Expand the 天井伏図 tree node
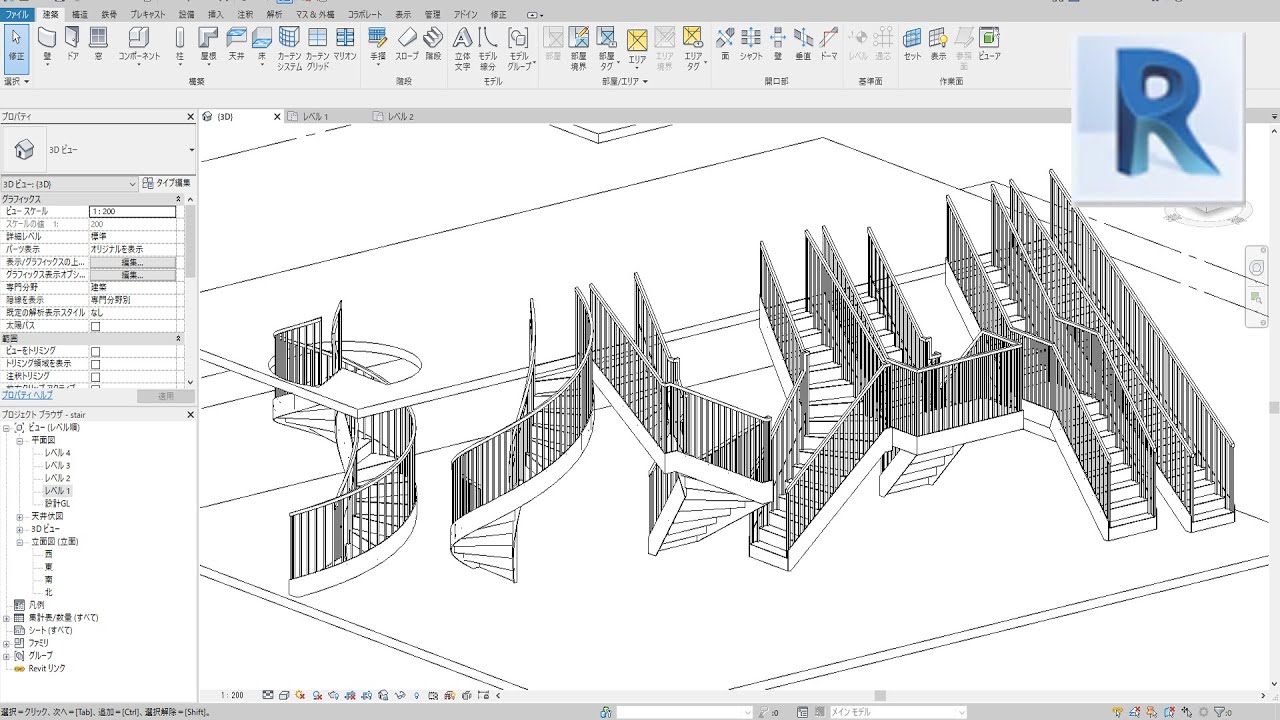Image resolution: width=1280 pixels, height=720 pixels. point(20,516)
